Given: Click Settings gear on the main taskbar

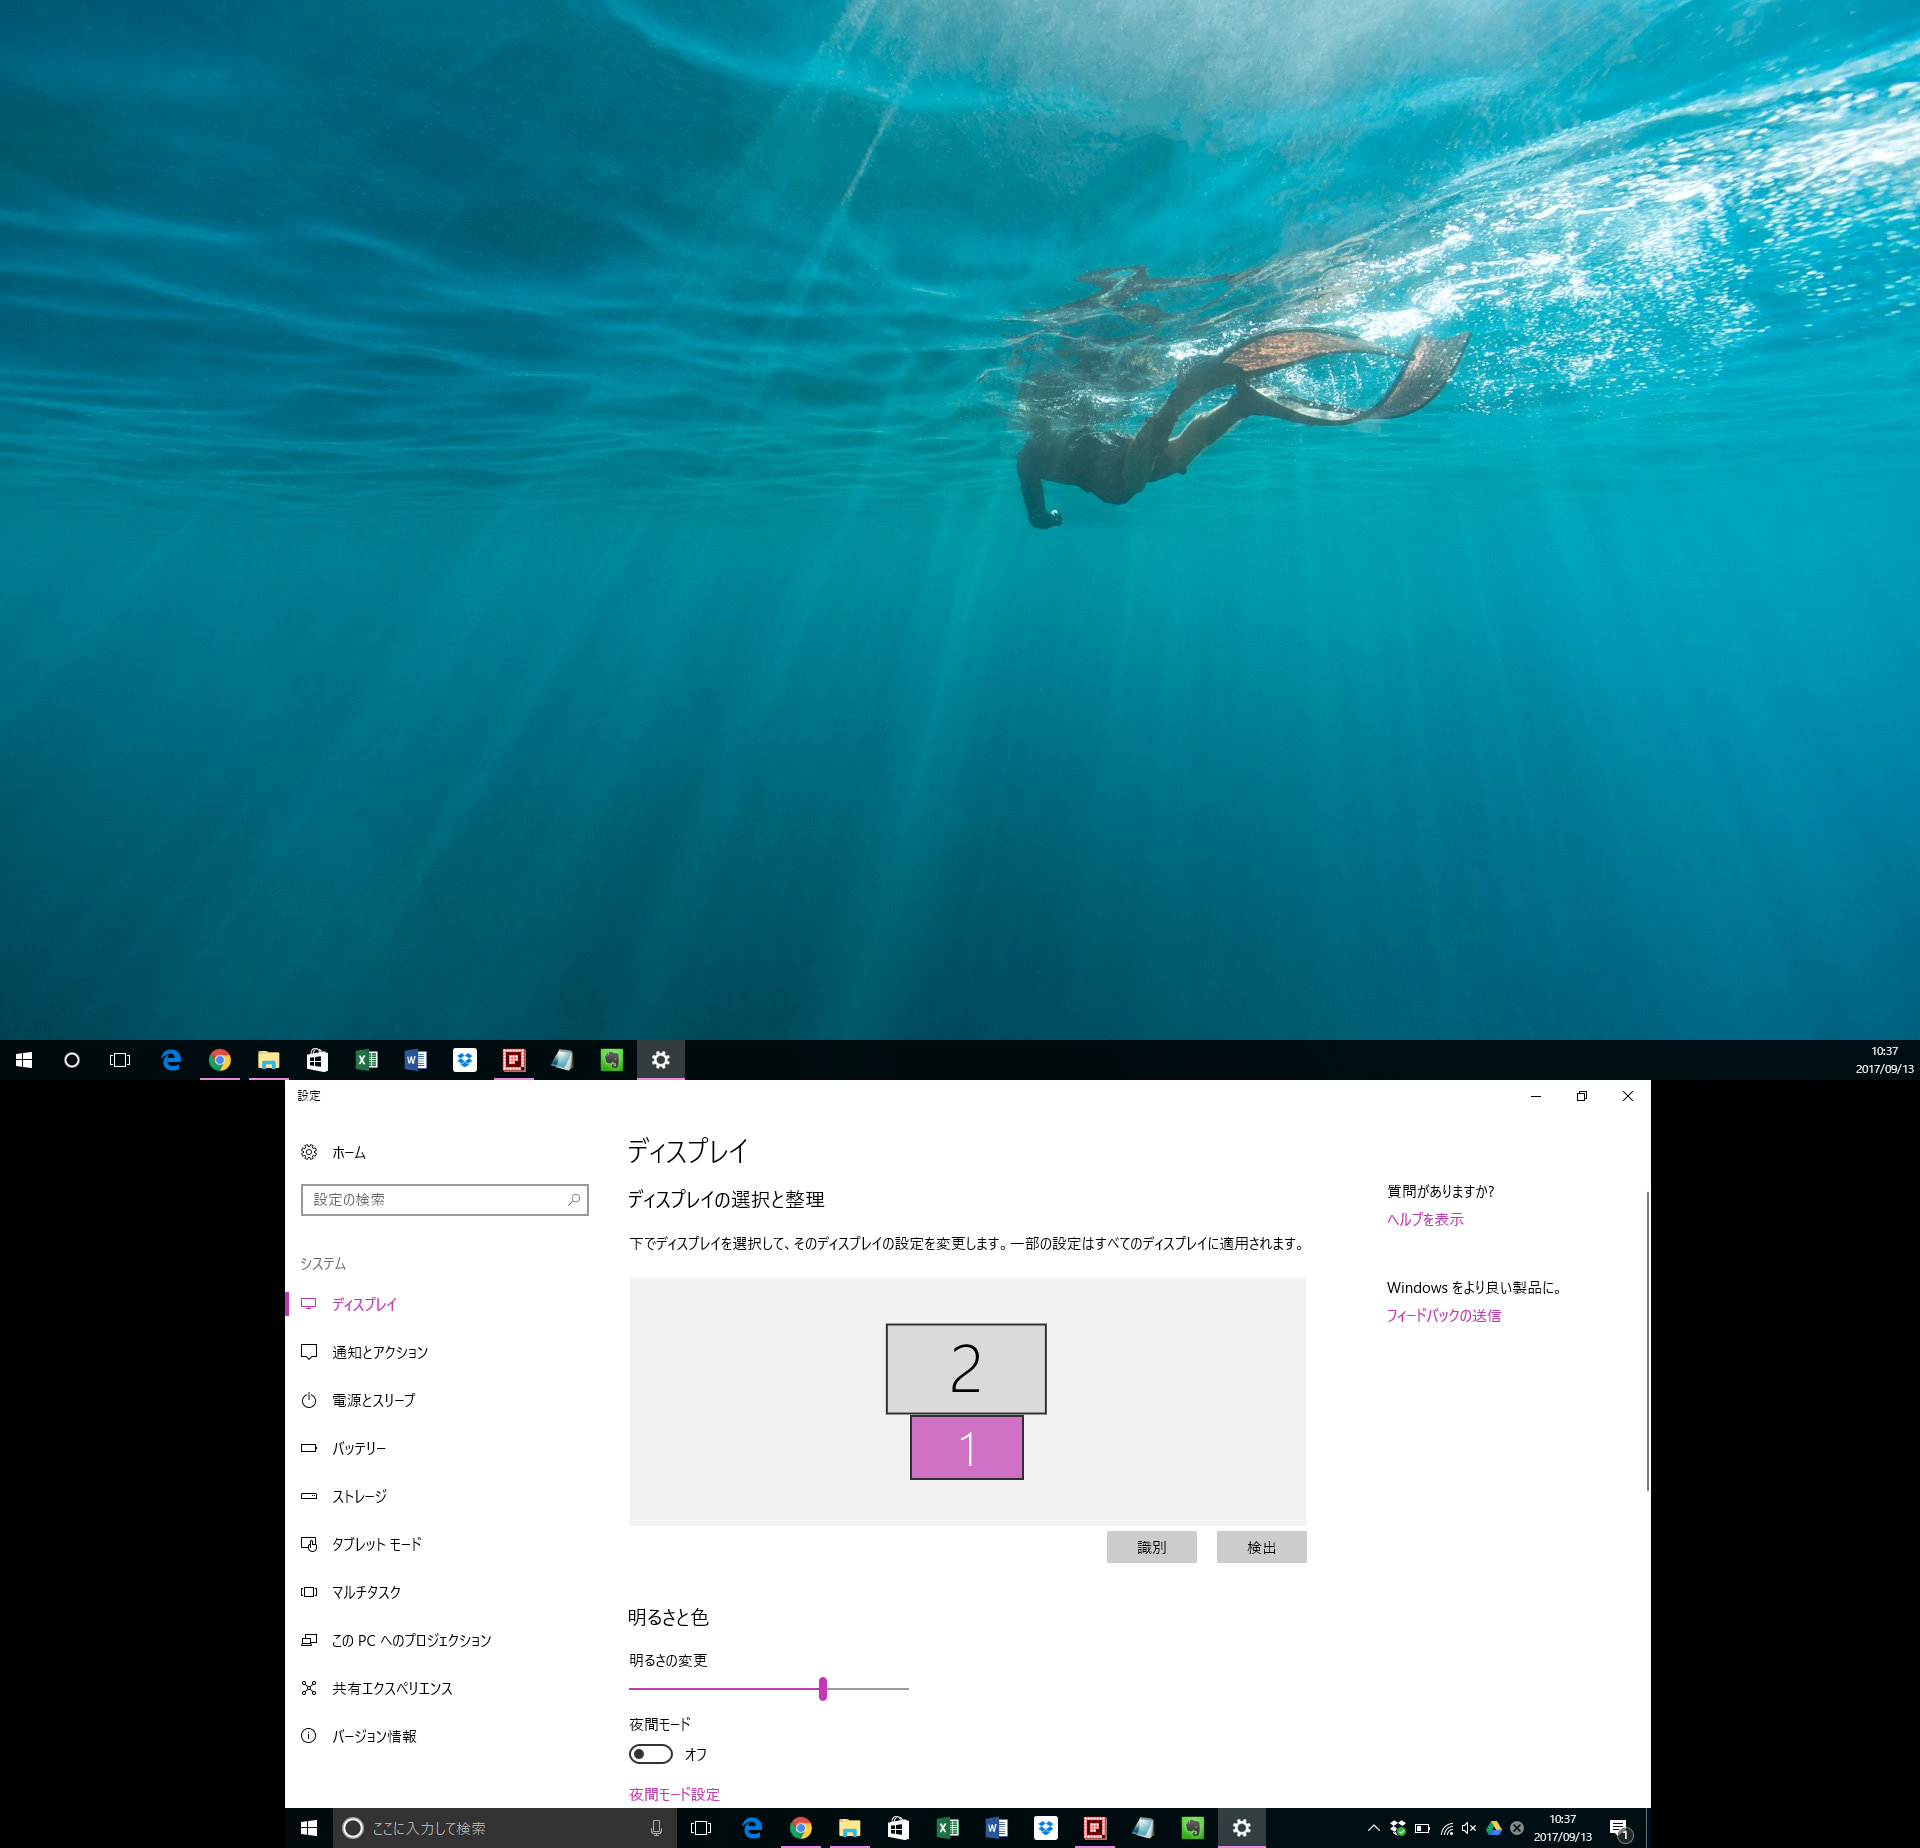Looking at the screenshot, I should coord(1241,1828).
